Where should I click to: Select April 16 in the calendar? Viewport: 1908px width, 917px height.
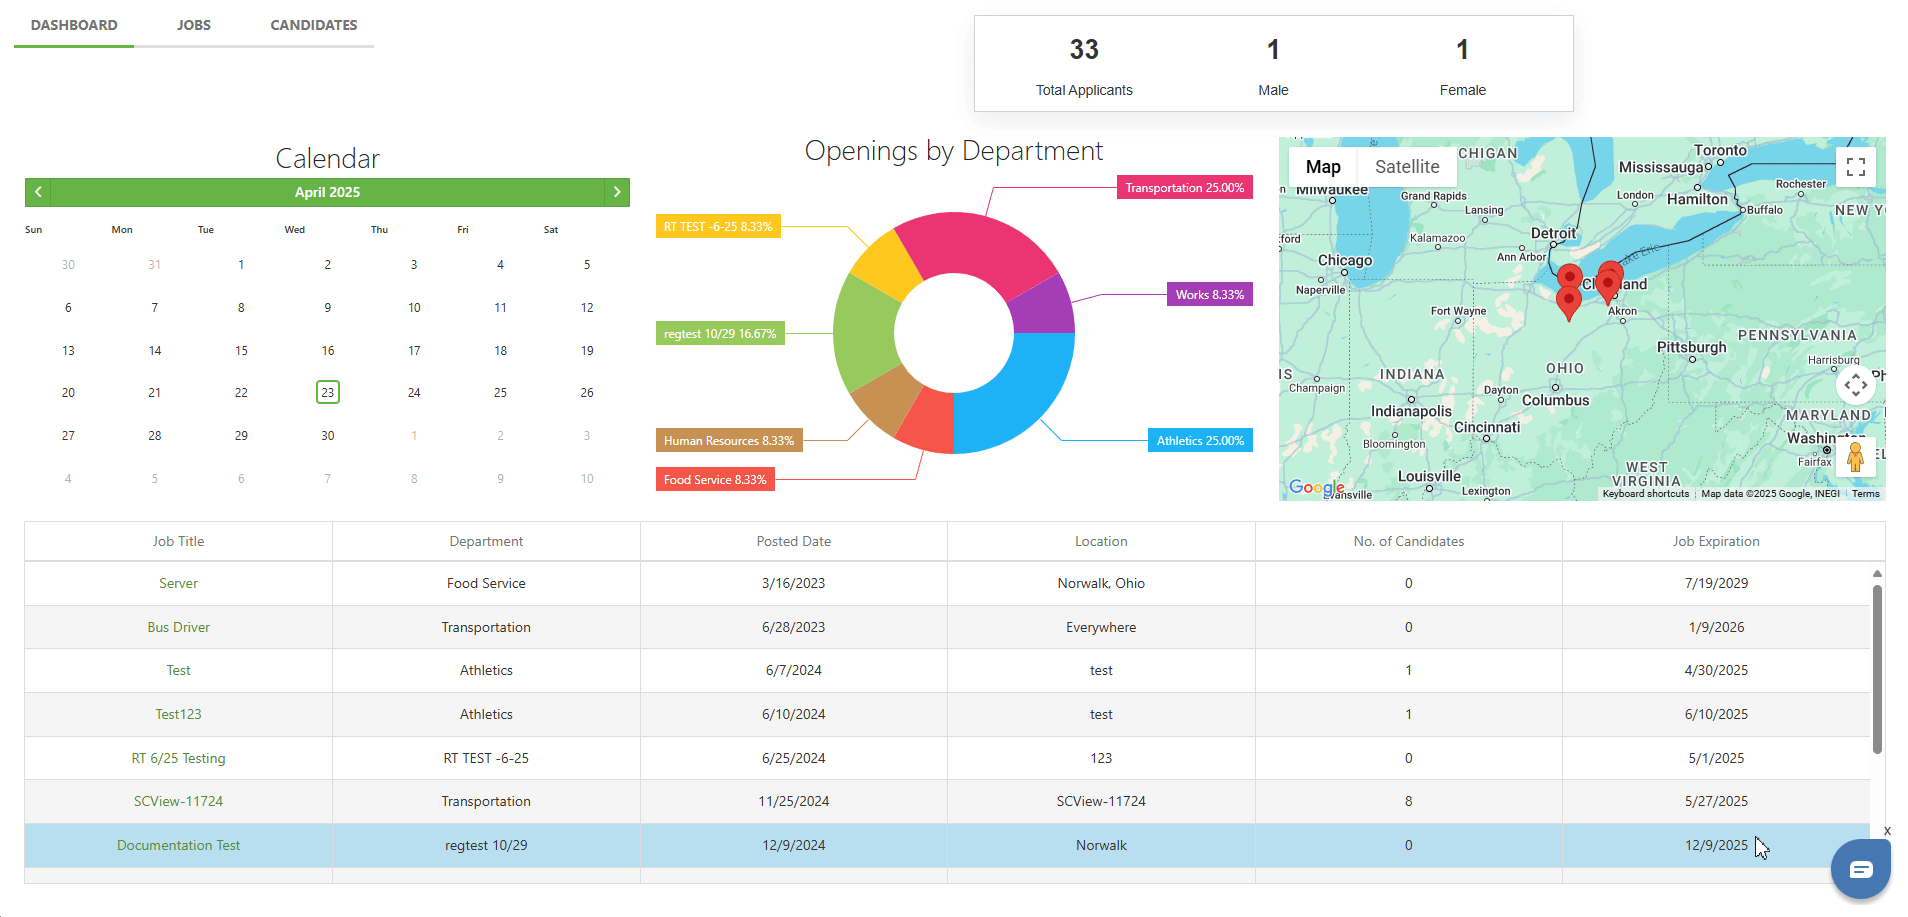click(x=328, y=351)
